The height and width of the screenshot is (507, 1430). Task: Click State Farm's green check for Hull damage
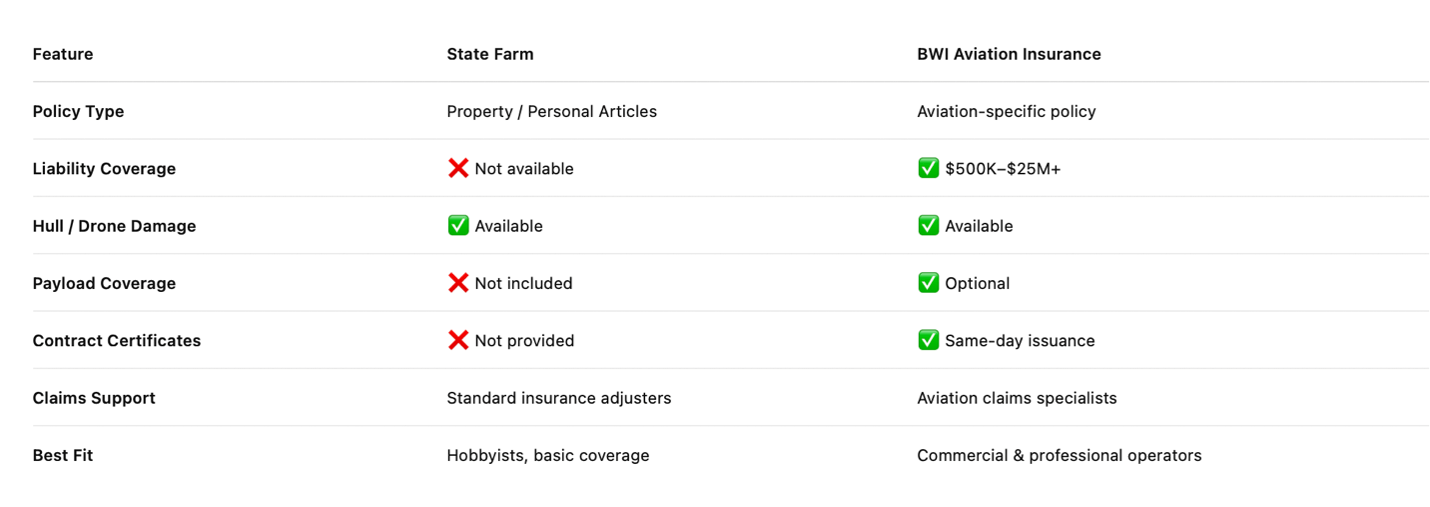coord(458,226)
